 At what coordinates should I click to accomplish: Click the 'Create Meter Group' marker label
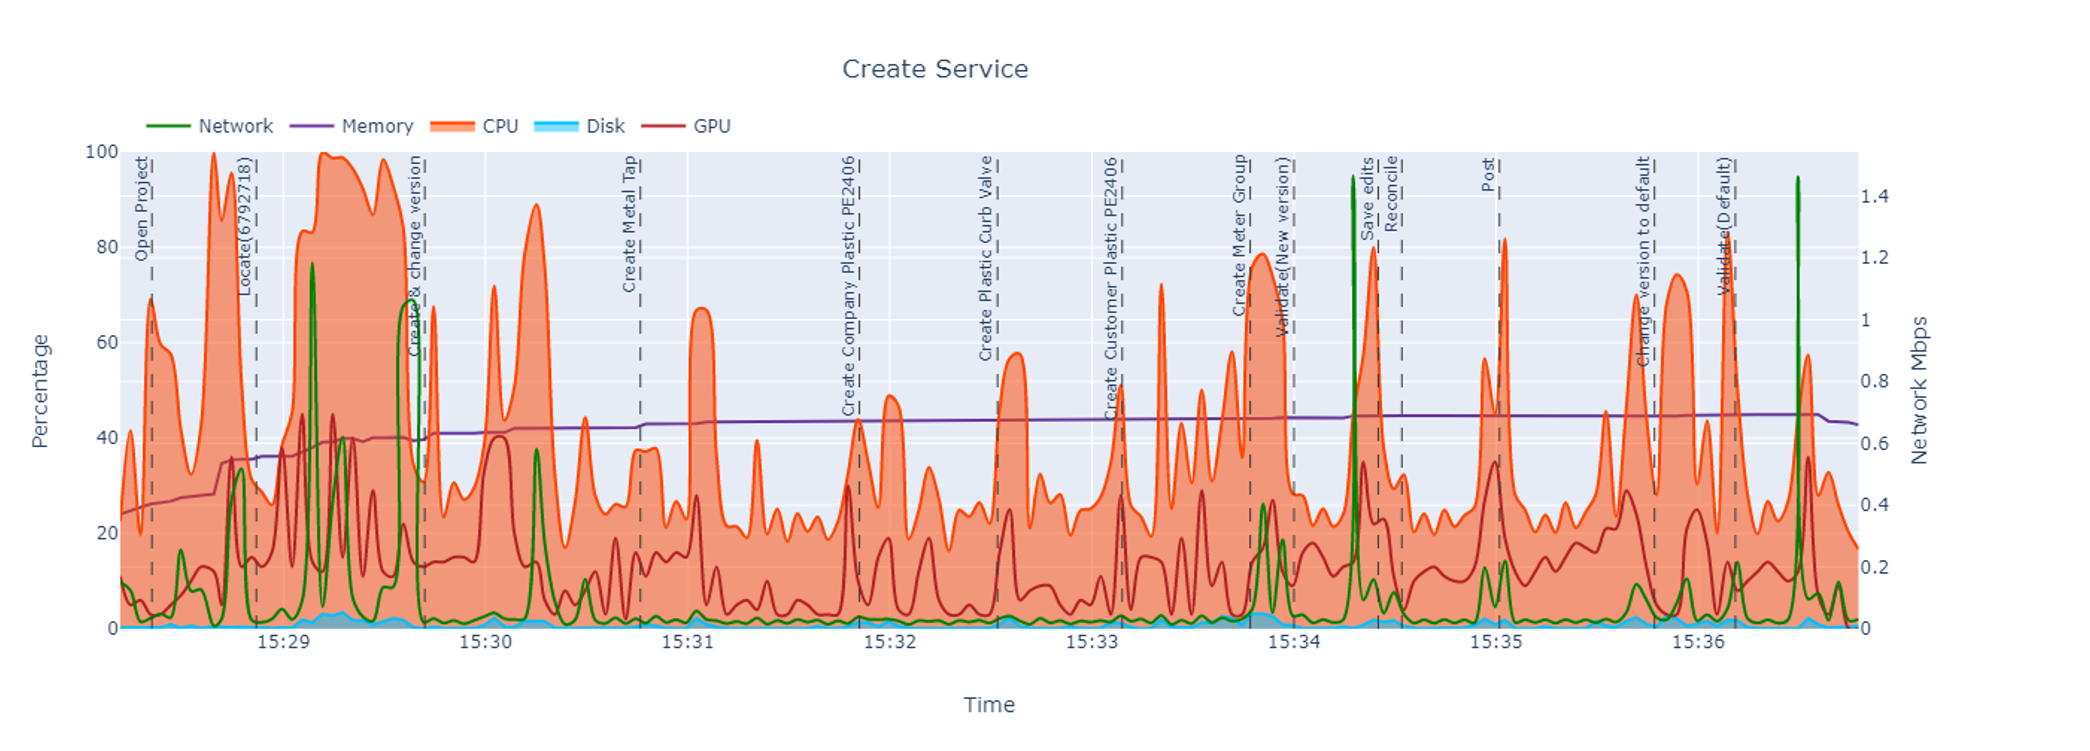pyautogui.click(x=1240, y=236)
